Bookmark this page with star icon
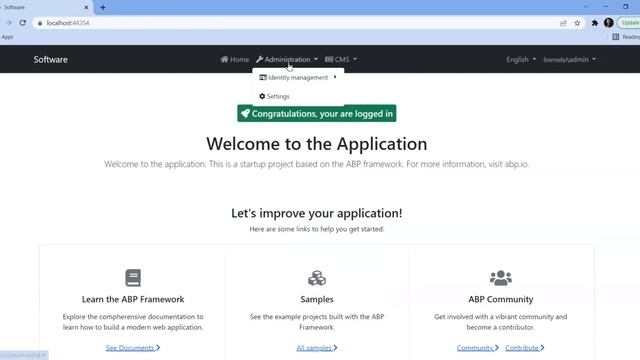 click(x=577, y=23)
